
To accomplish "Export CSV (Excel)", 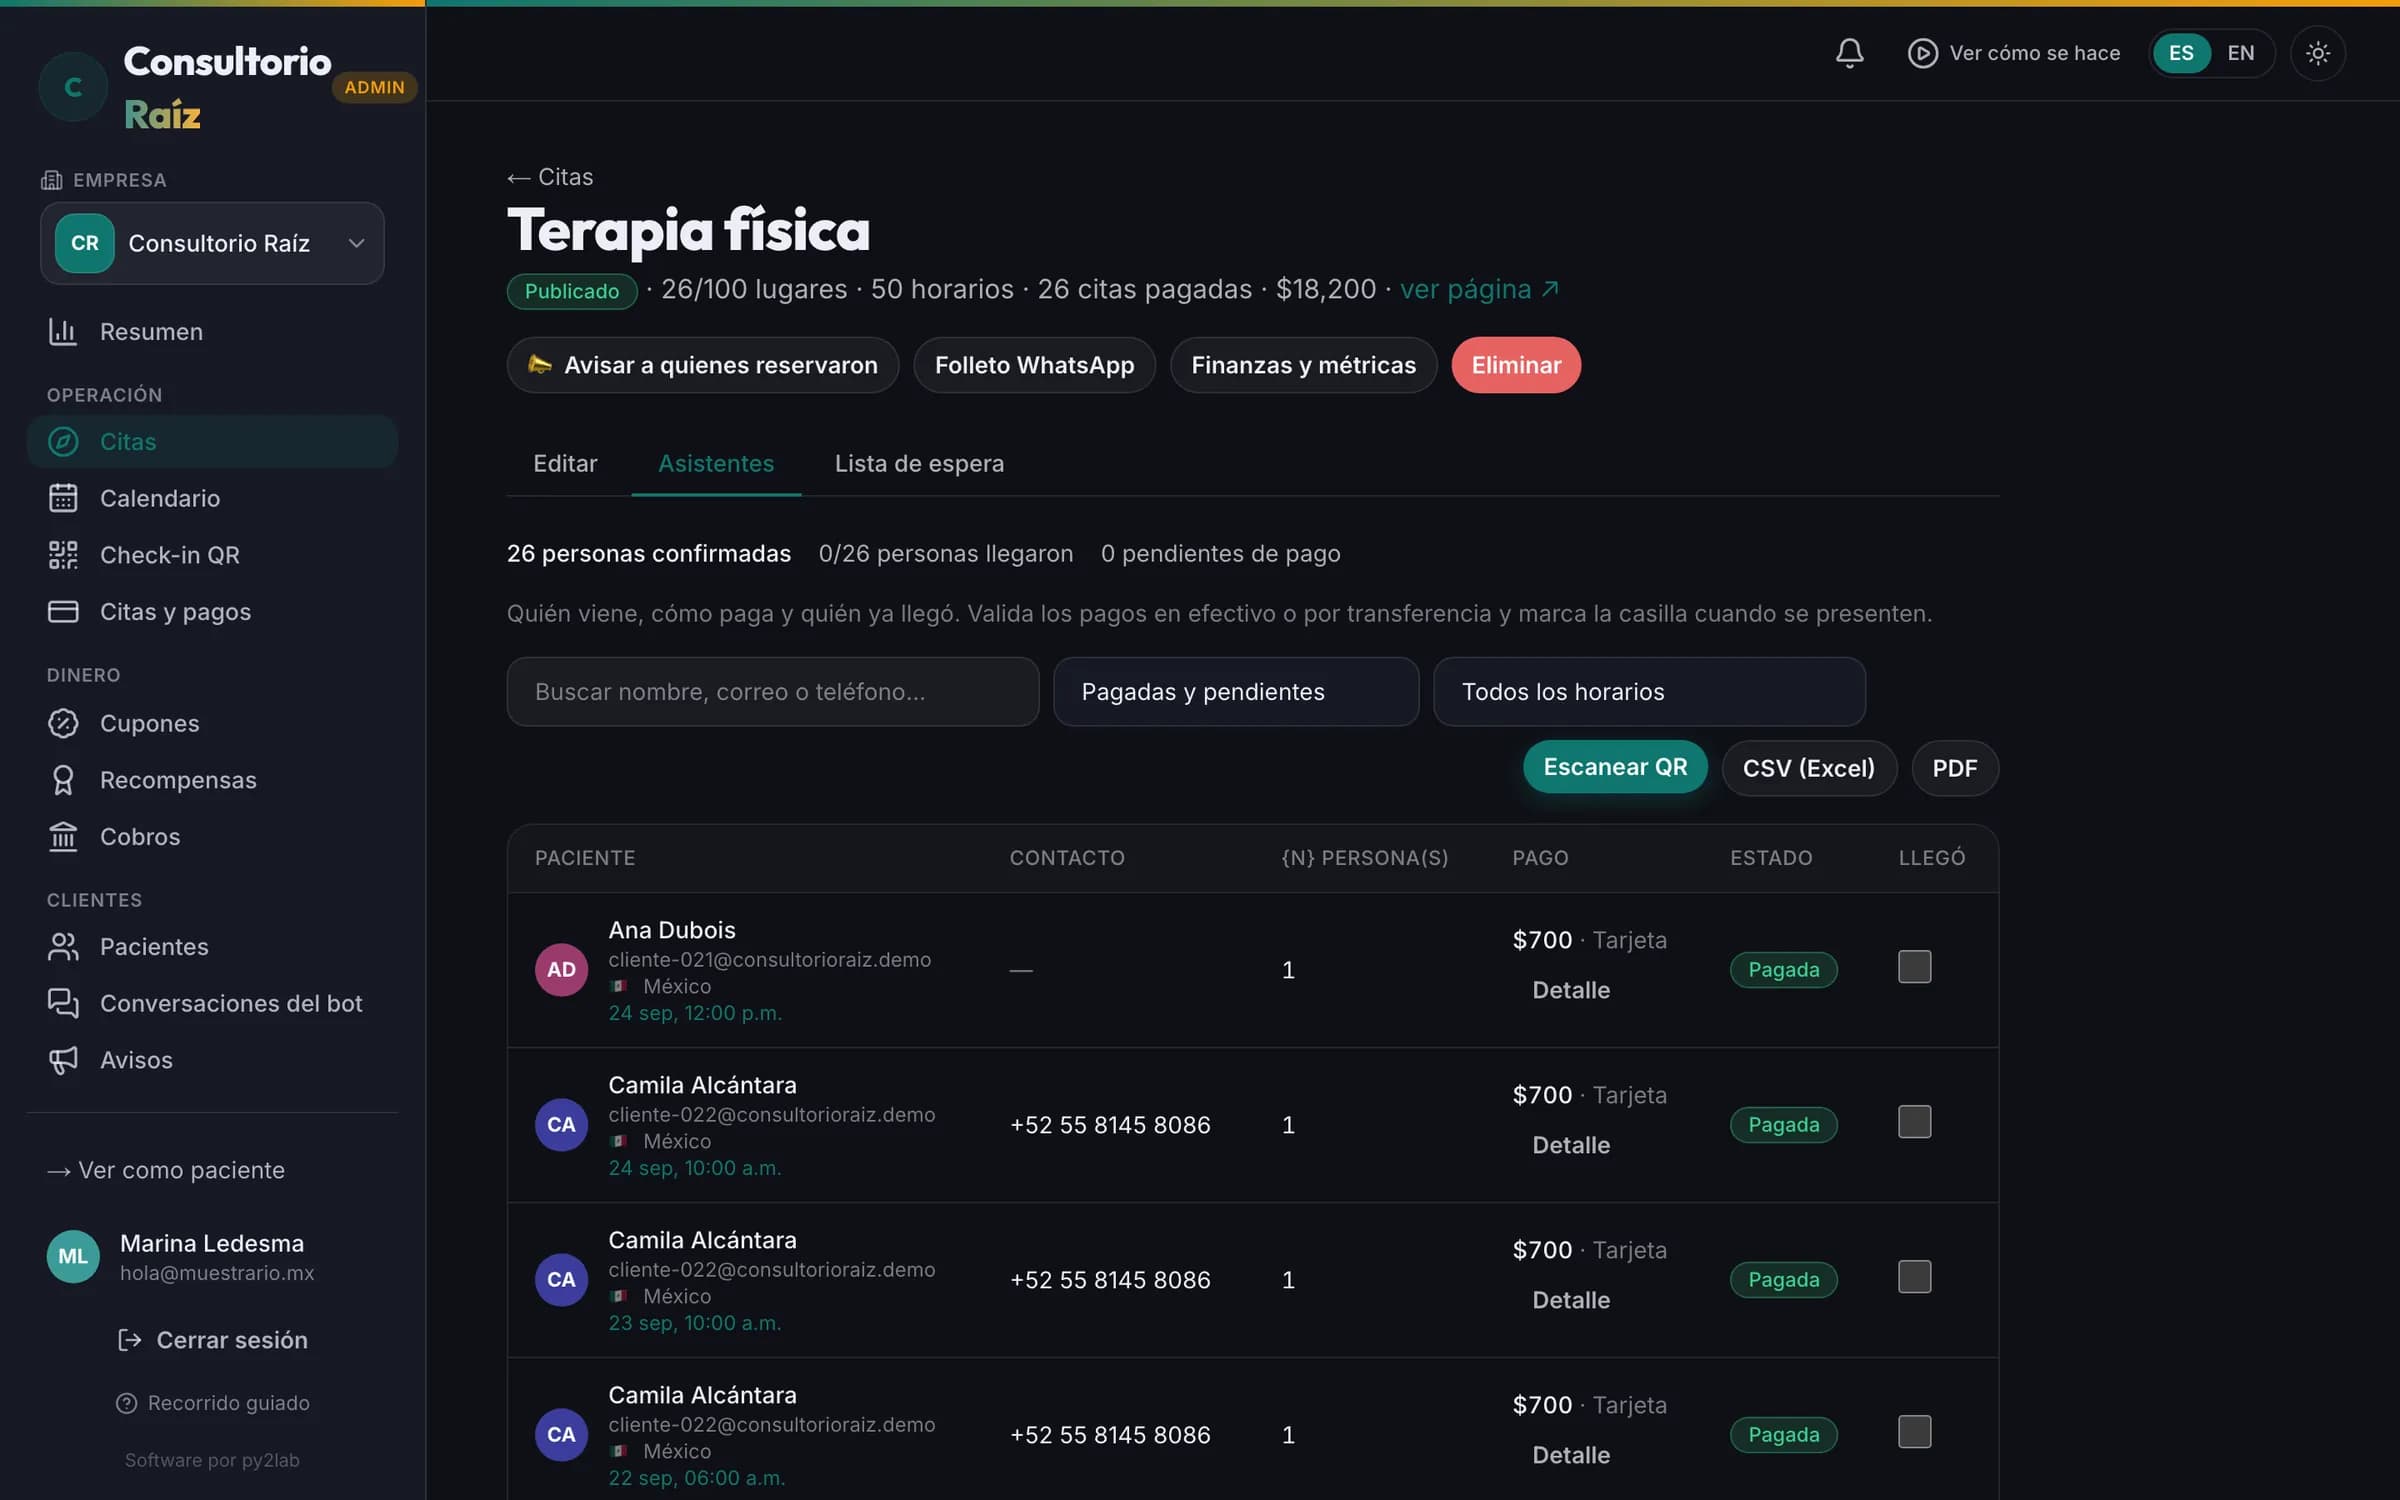I will pyautogui.click(x=1809, y=768).
